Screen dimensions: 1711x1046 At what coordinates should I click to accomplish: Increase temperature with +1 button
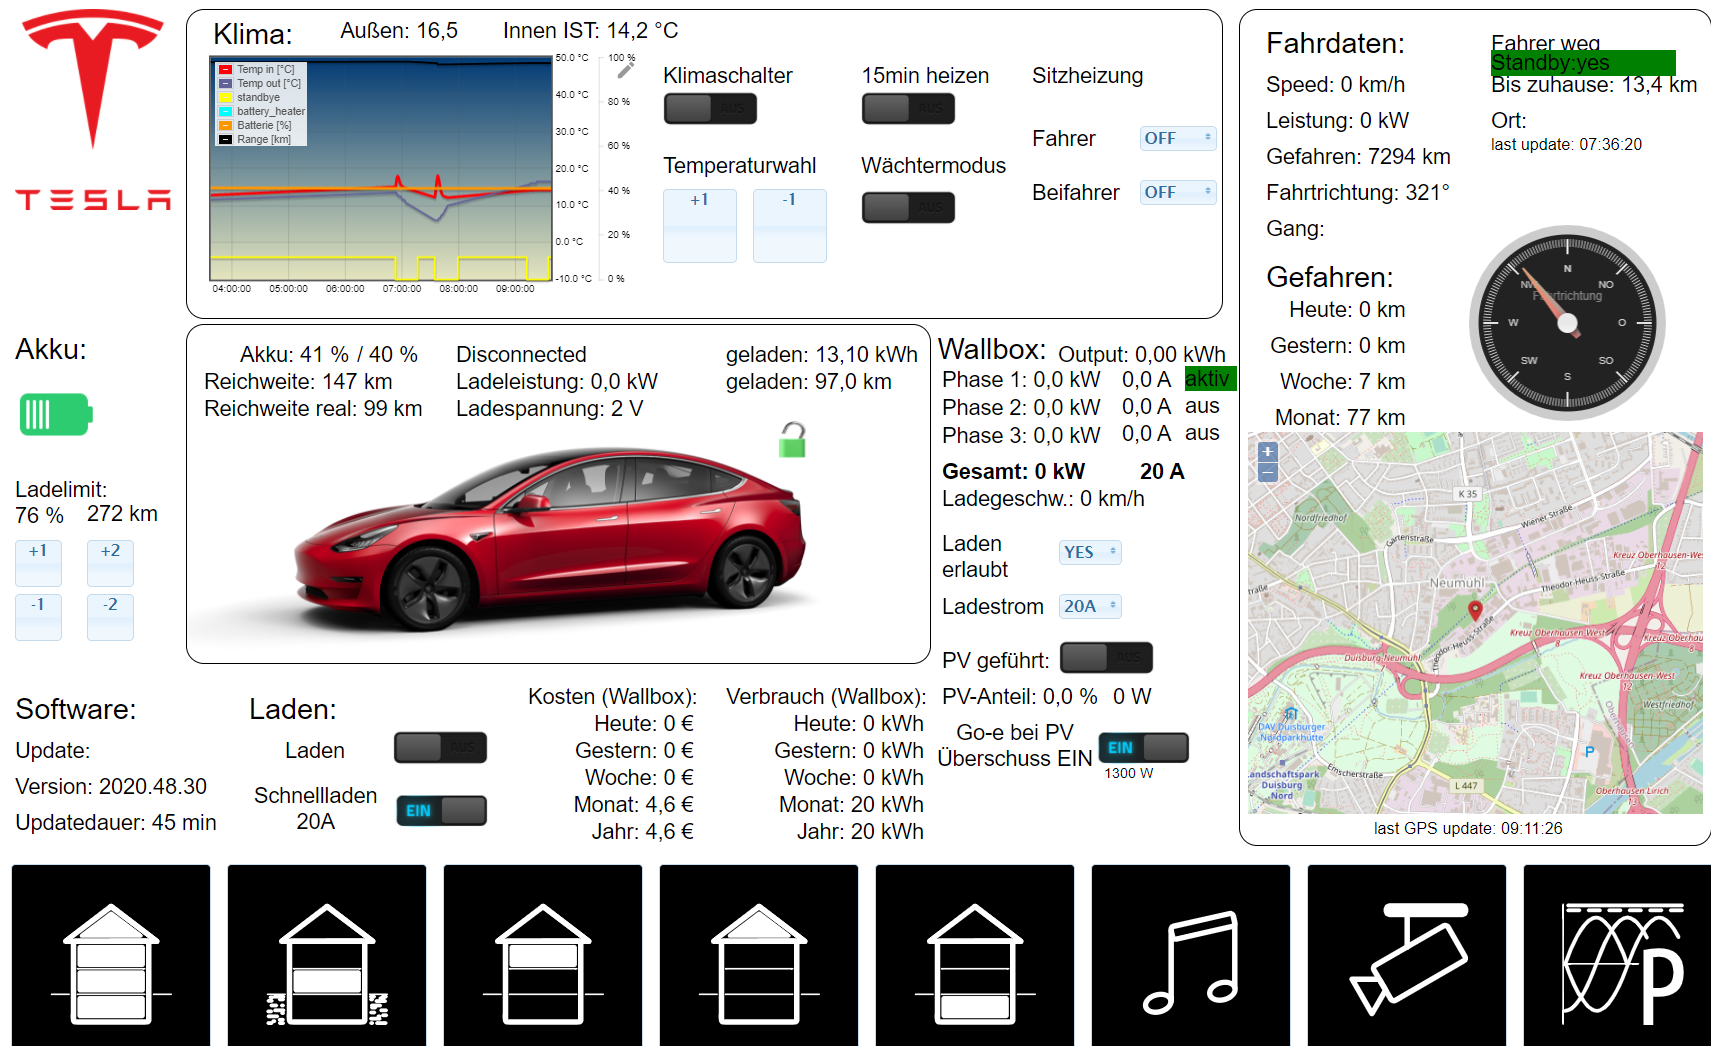click(700, 226)
